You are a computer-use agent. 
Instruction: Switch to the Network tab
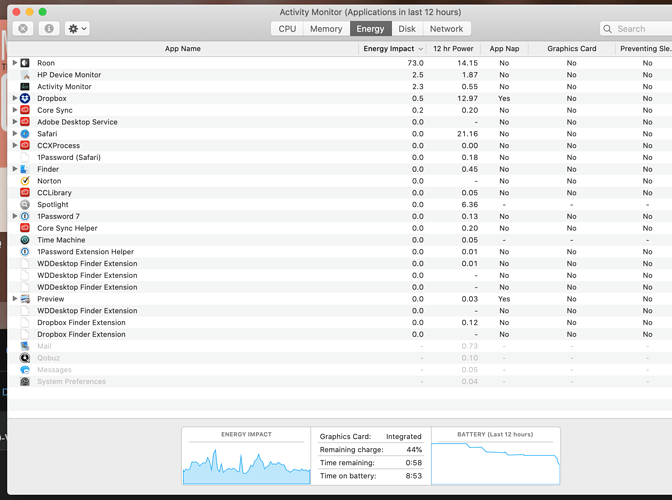(447, 29)
